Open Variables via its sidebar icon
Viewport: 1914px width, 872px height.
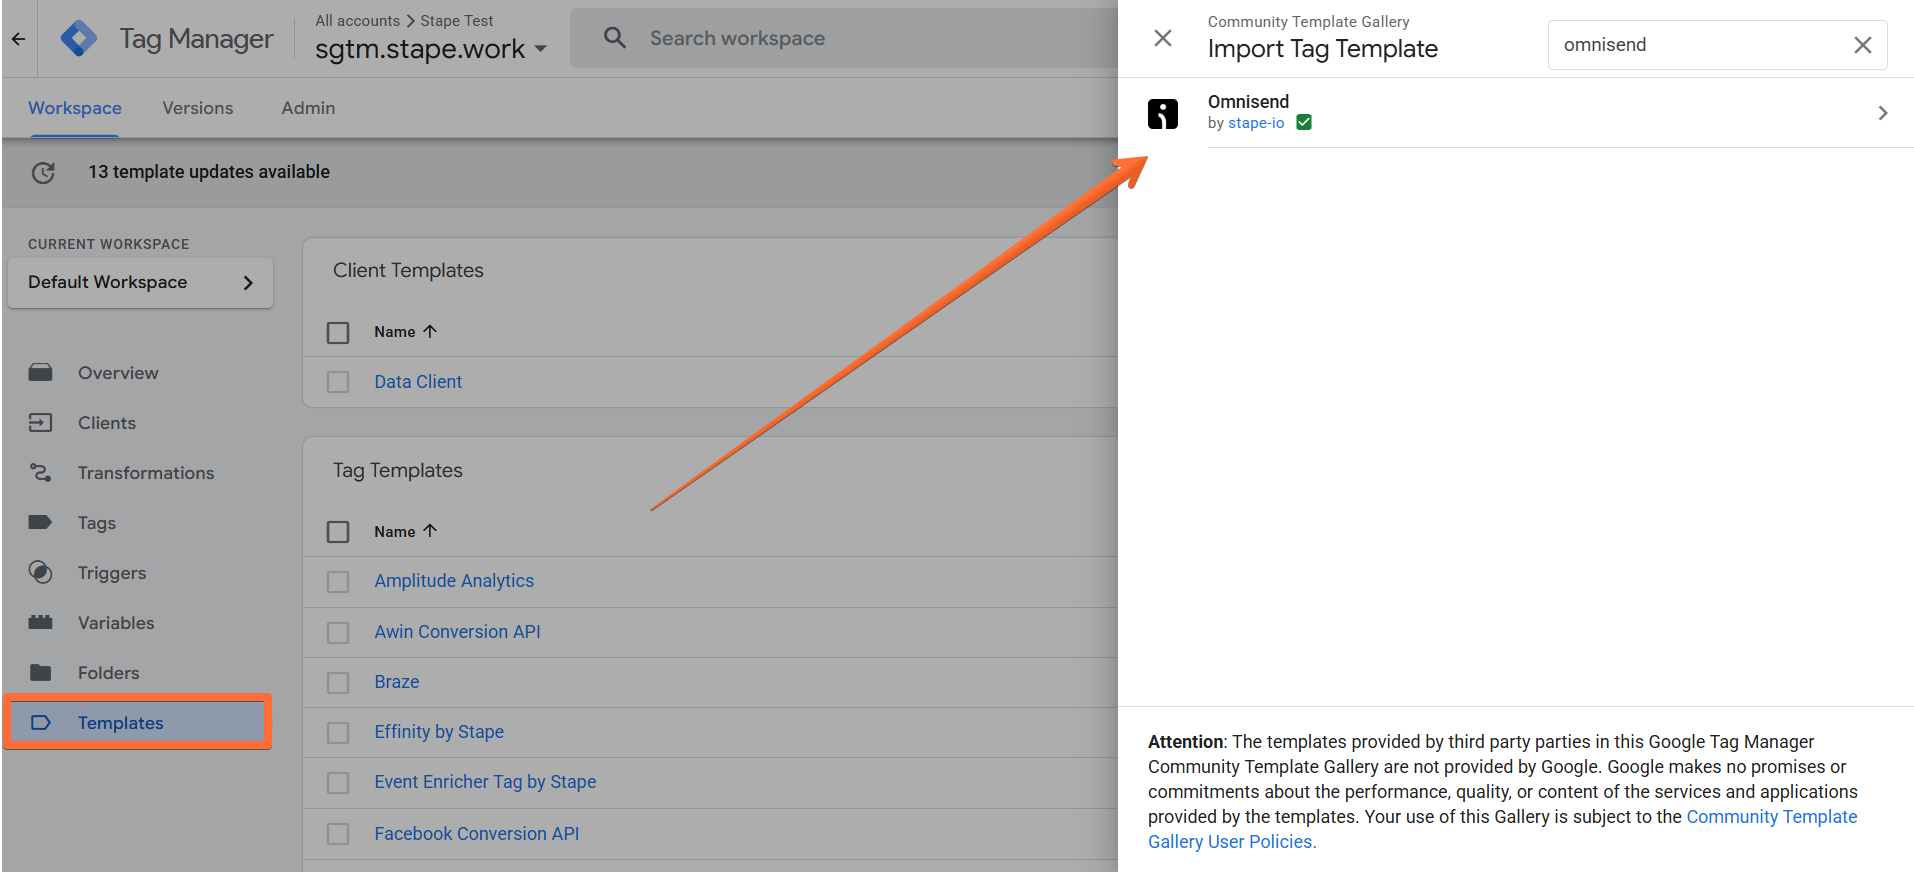40,623
